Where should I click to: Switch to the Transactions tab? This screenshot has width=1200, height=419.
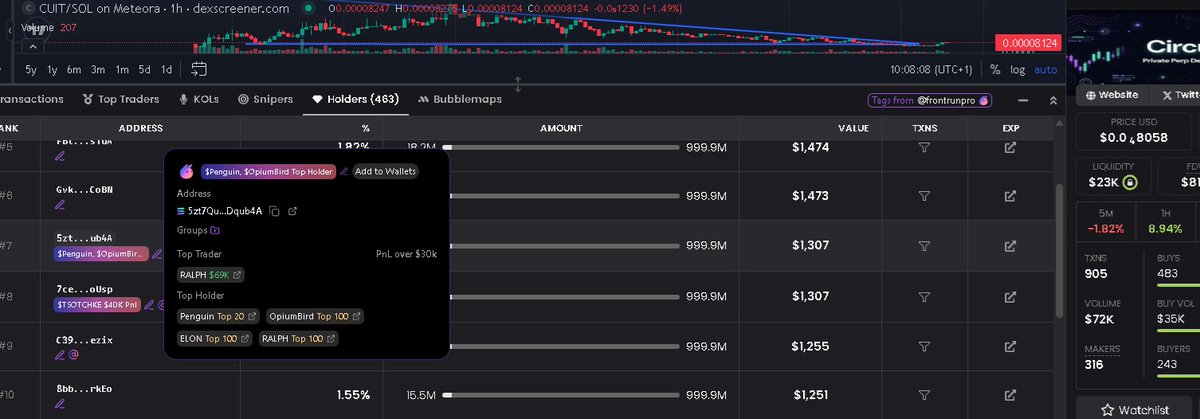click(x=31, y=99)
